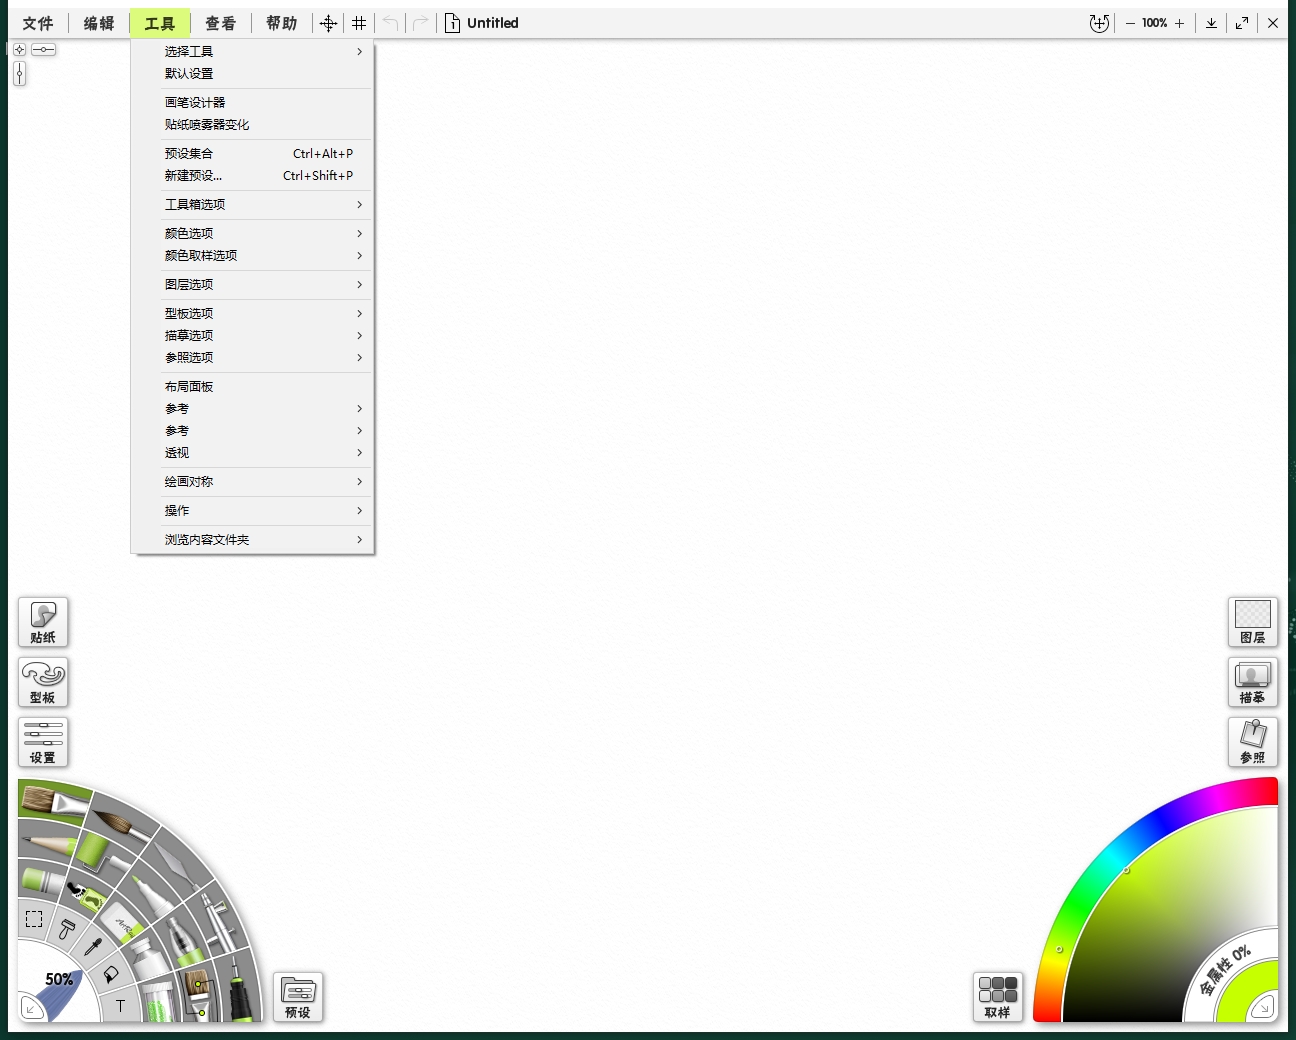
Task: Open the 图层 layers panel
Action: pyautogui.click(x=1253, y=622)
